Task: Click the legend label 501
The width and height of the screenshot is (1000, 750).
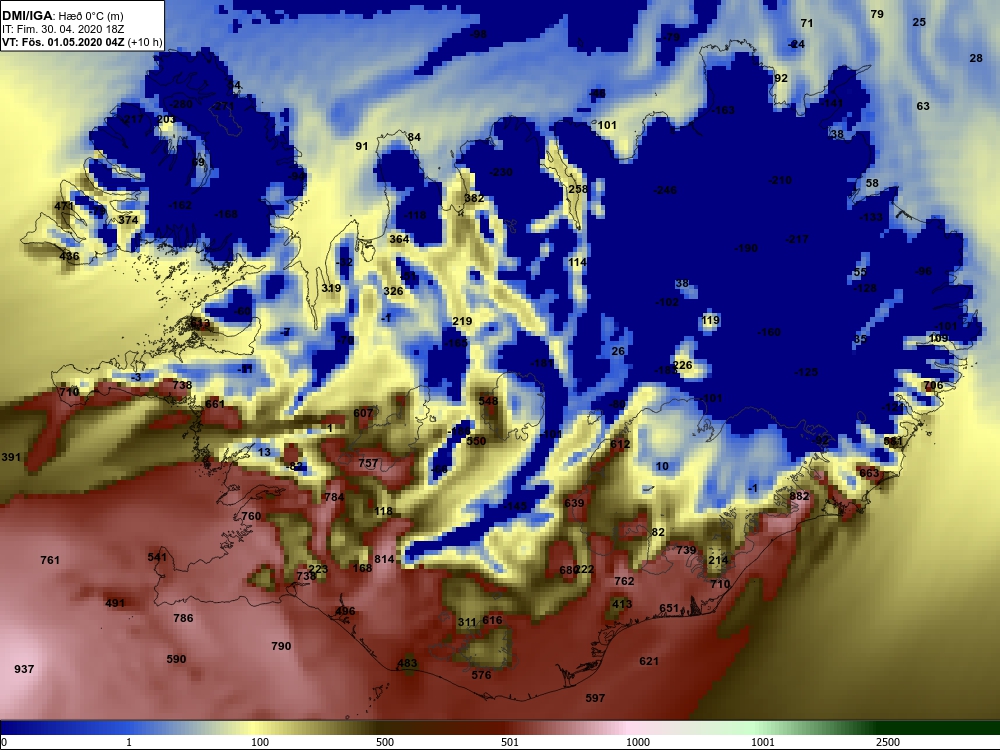Action: click(510, 742)
